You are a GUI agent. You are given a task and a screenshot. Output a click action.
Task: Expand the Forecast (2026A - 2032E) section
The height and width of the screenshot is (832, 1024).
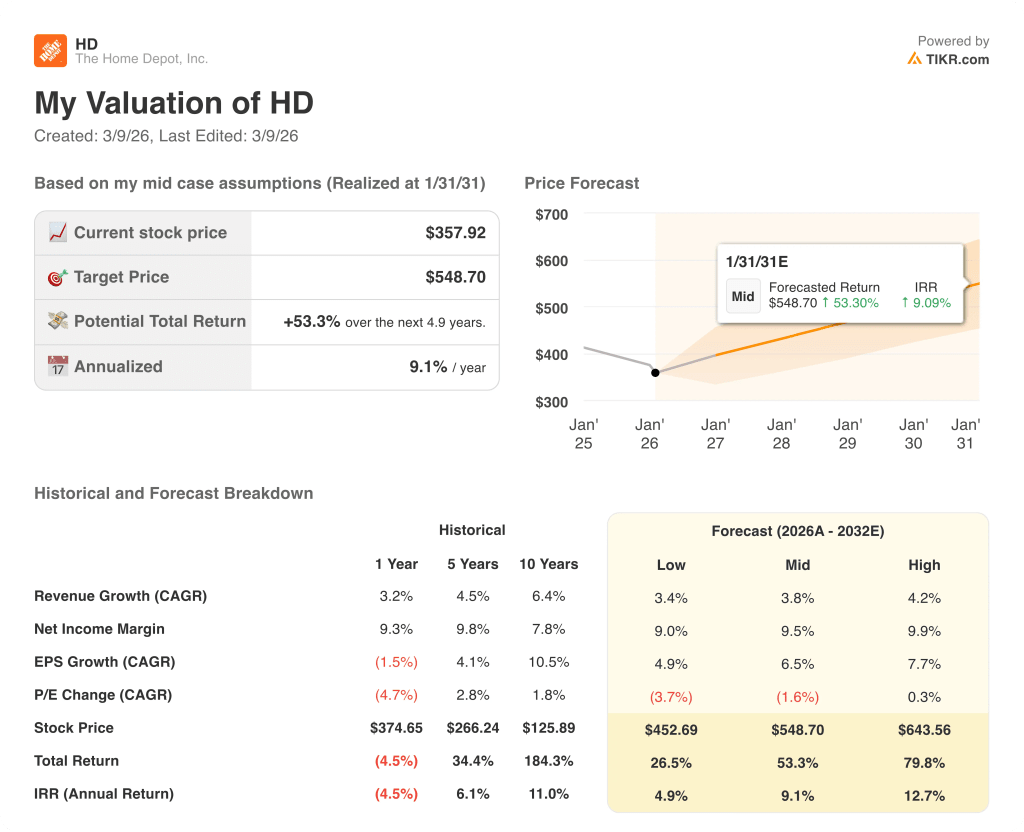click(x=798, y=531)
